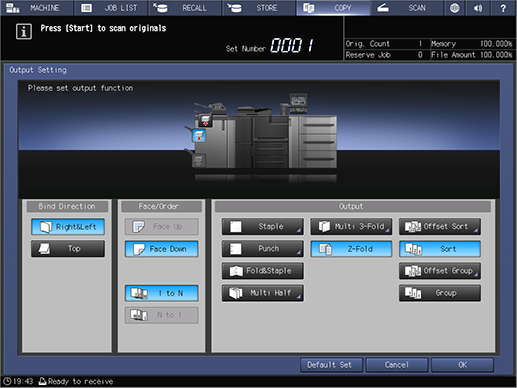Click the Staple button's page icon
Image resolution: width=517 pixels, height=388 pixels.
coord(236,227)
